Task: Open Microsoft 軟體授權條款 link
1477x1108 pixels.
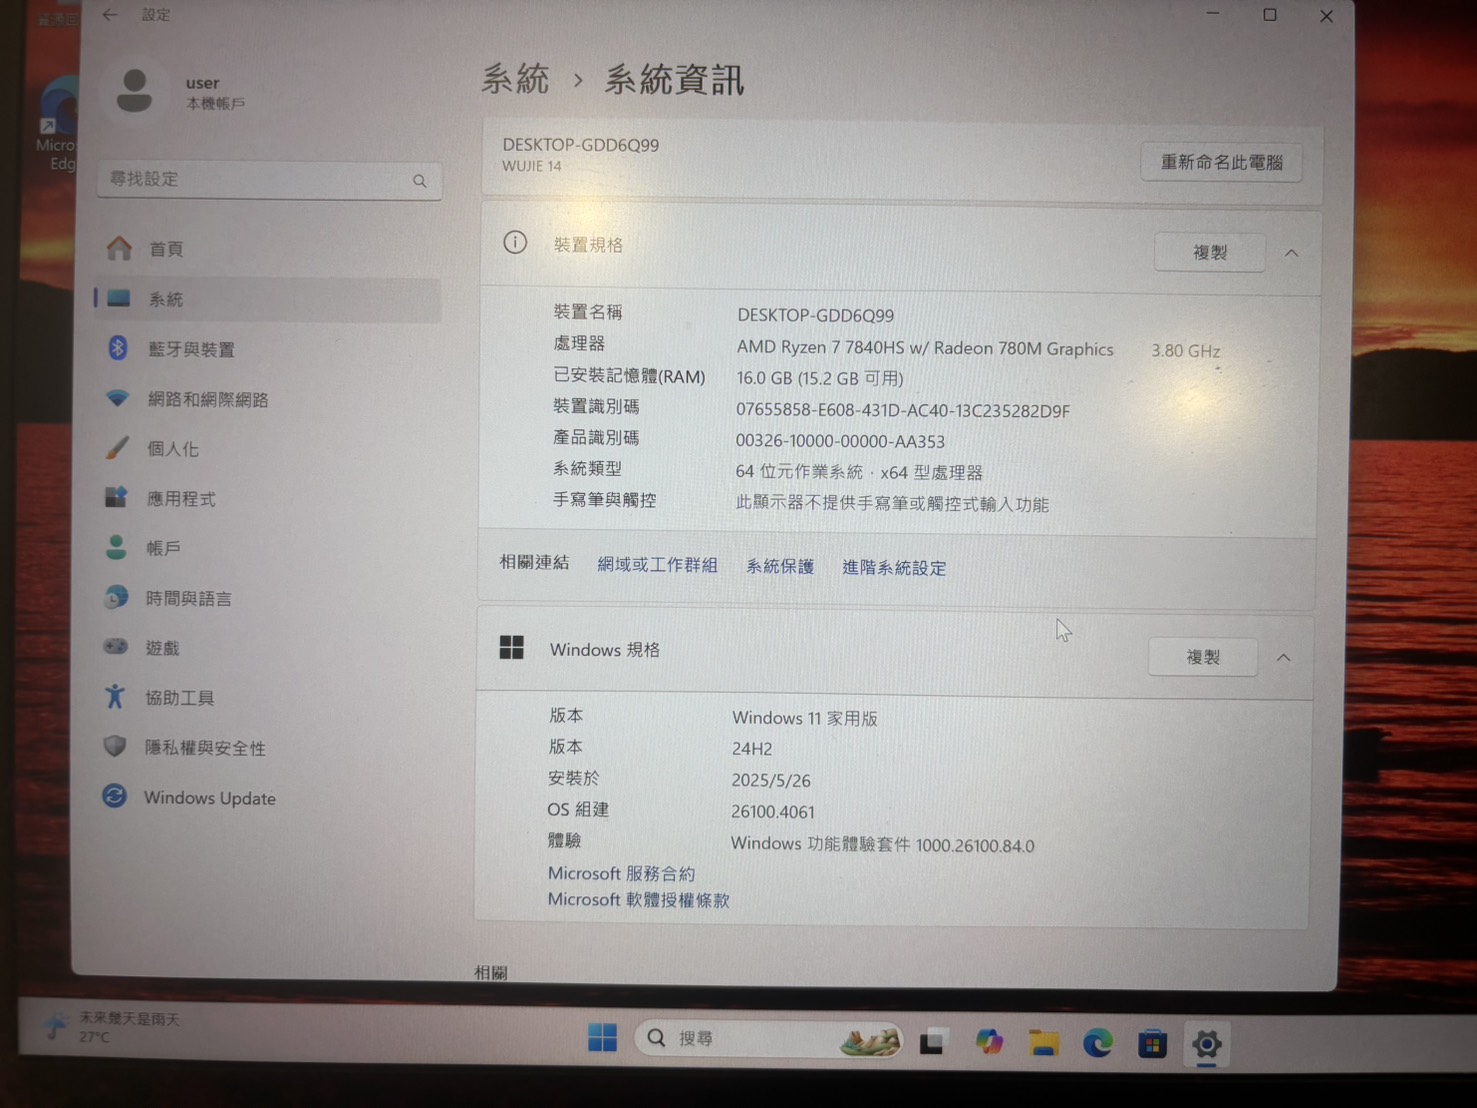Action: [638, 900]
